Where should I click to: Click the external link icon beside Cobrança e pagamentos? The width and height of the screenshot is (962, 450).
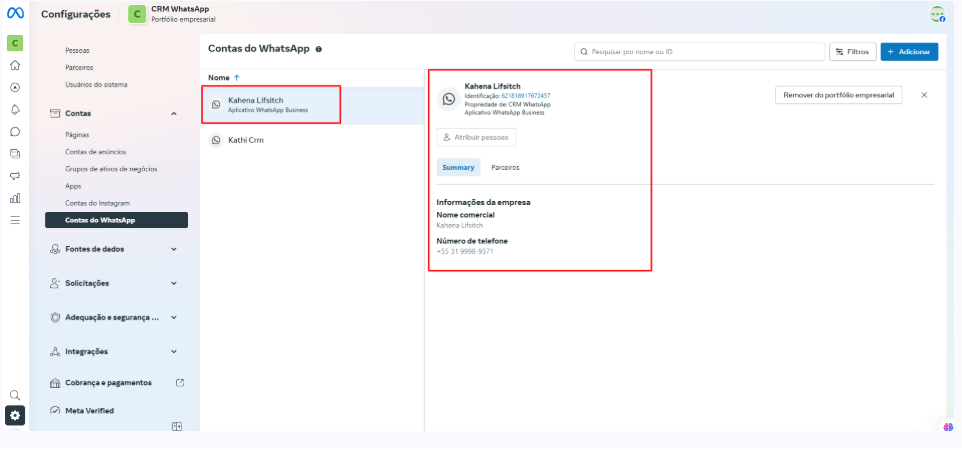180,382
